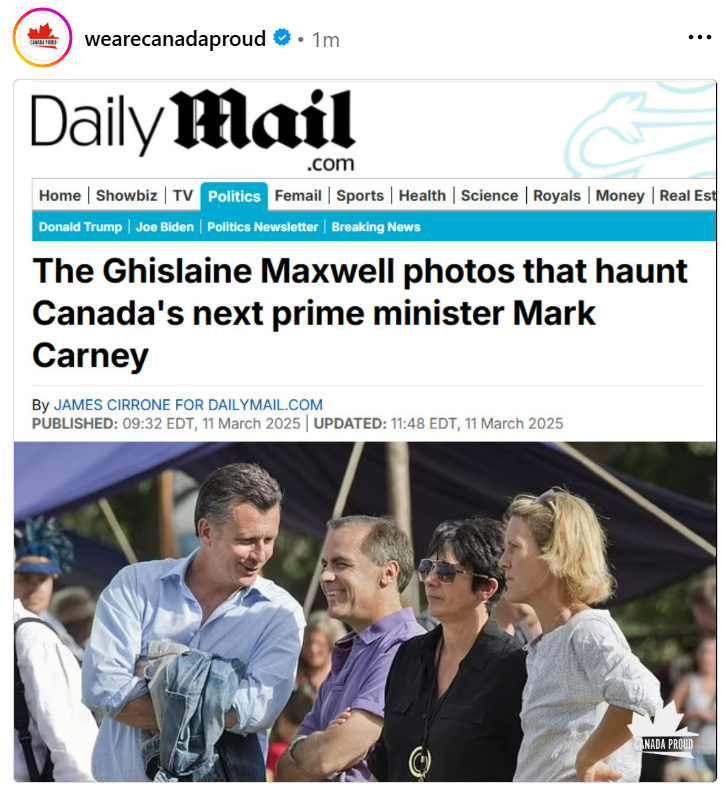The width and height of the screenshot is (727, 793).
Task: Click the verified badge next to wearecanadaproud
Action: (x=282, y=37)
